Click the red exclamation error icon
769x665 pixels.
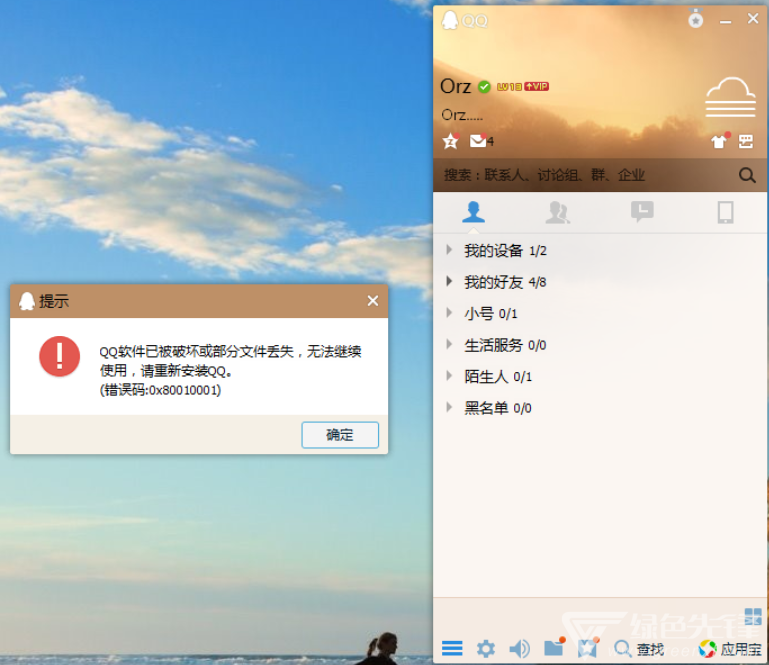click(x=59, y=356)
